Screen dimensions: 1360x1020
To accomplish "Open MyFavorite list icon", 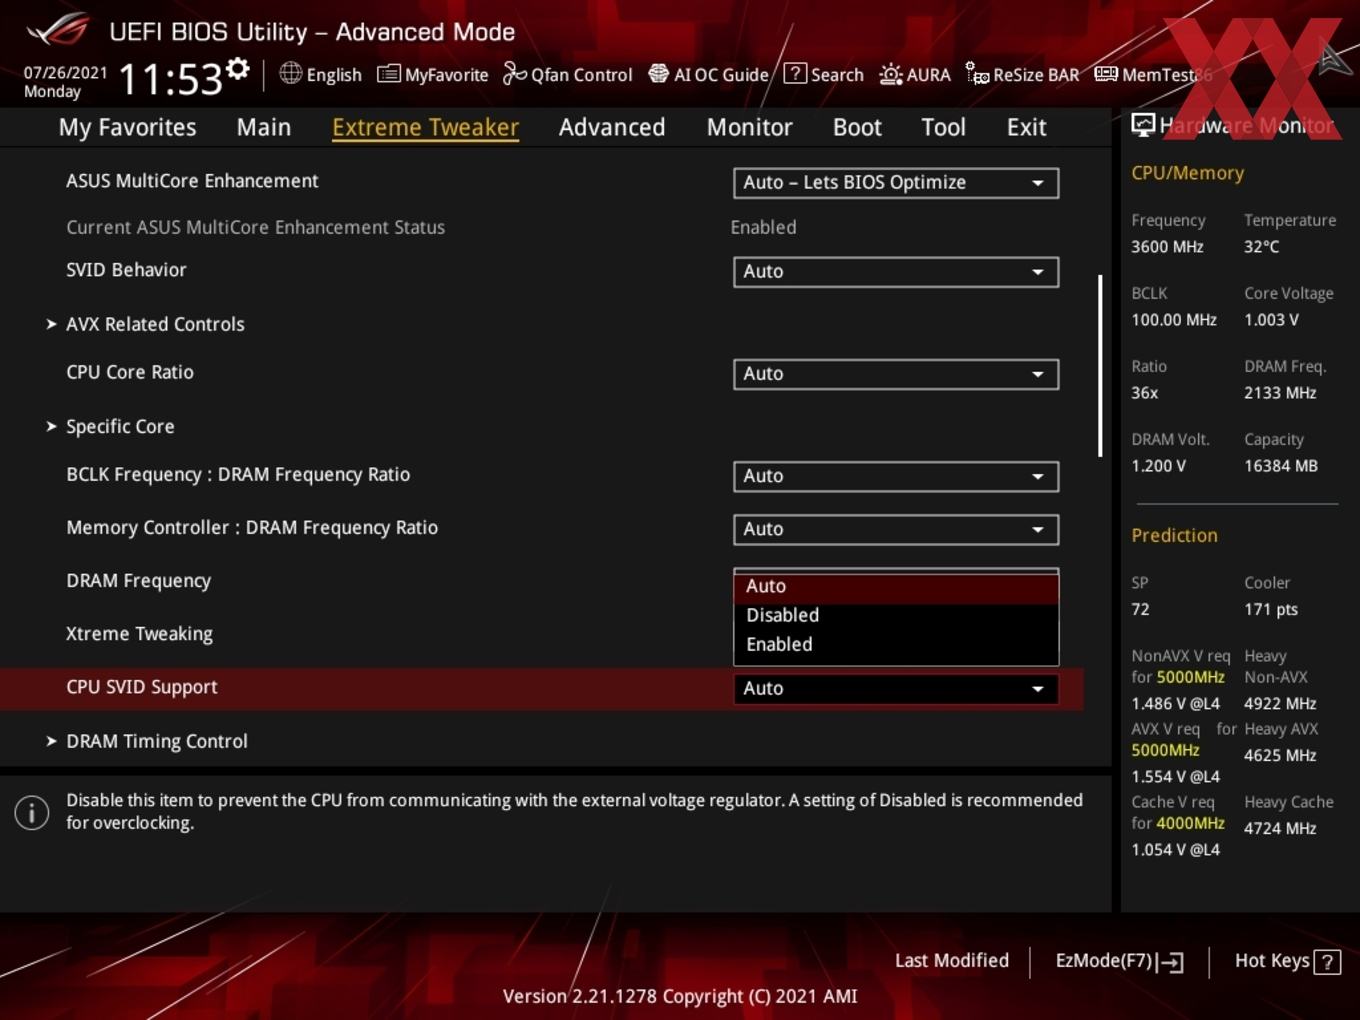I will click(388, 74).
